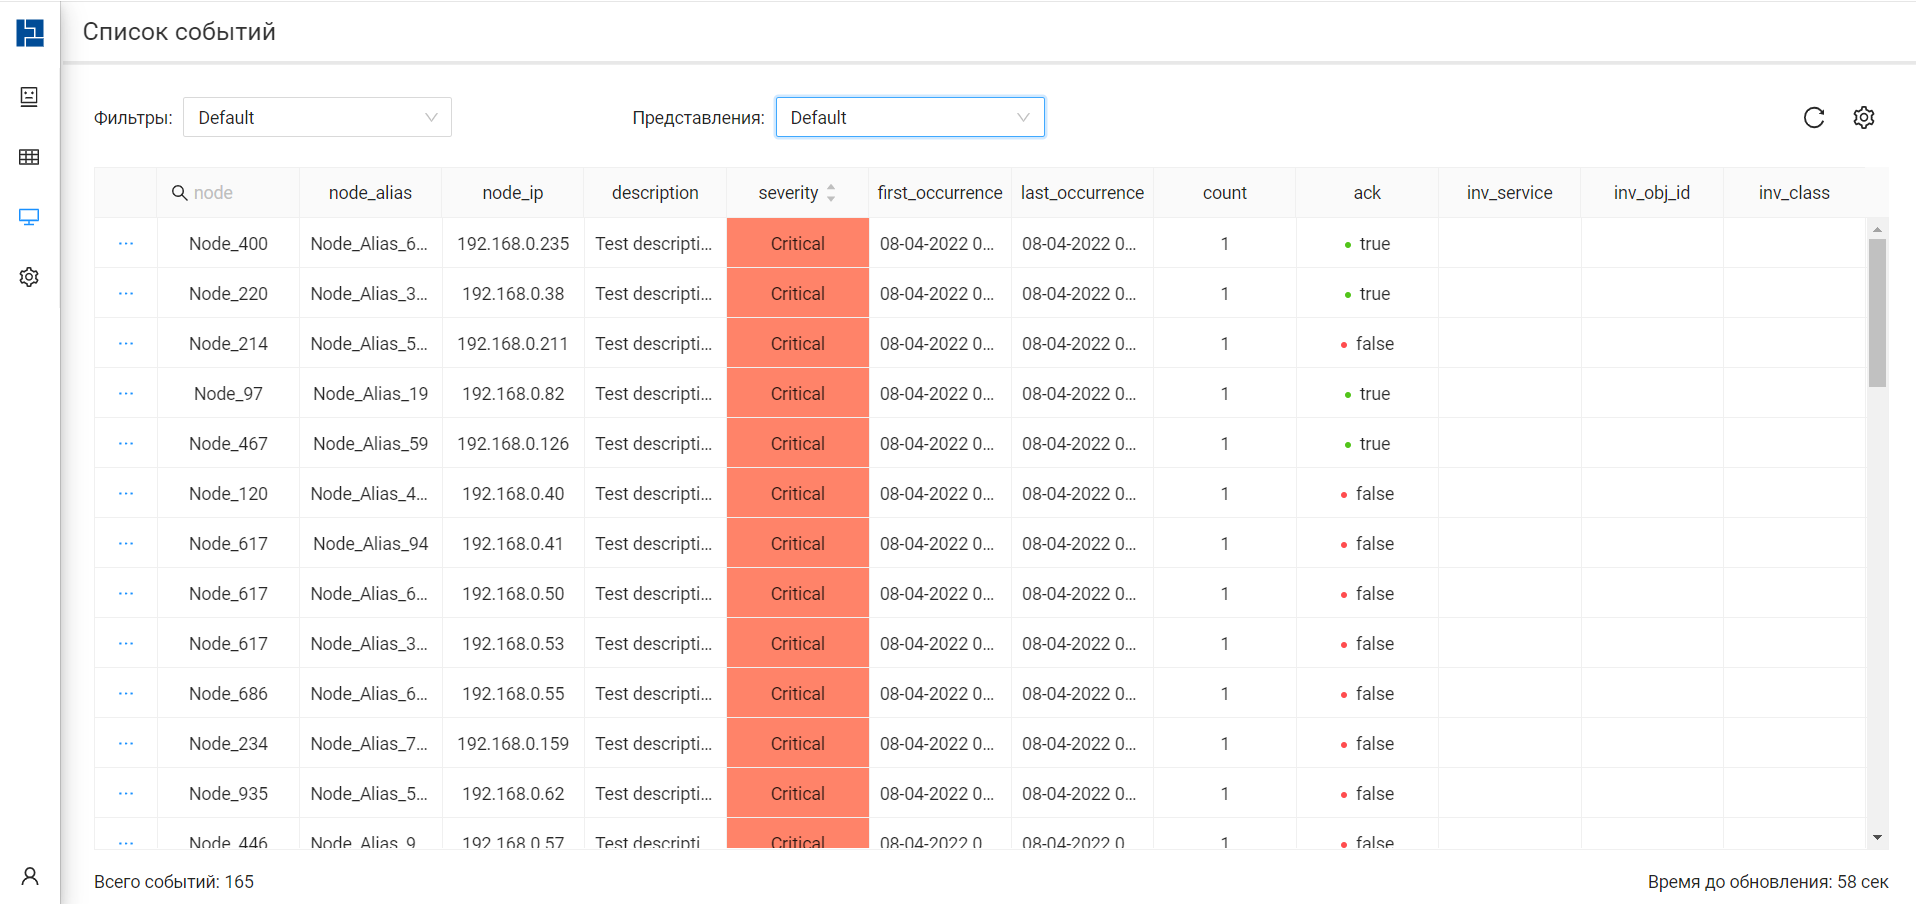Click the node search input field

tap(228, 193)
